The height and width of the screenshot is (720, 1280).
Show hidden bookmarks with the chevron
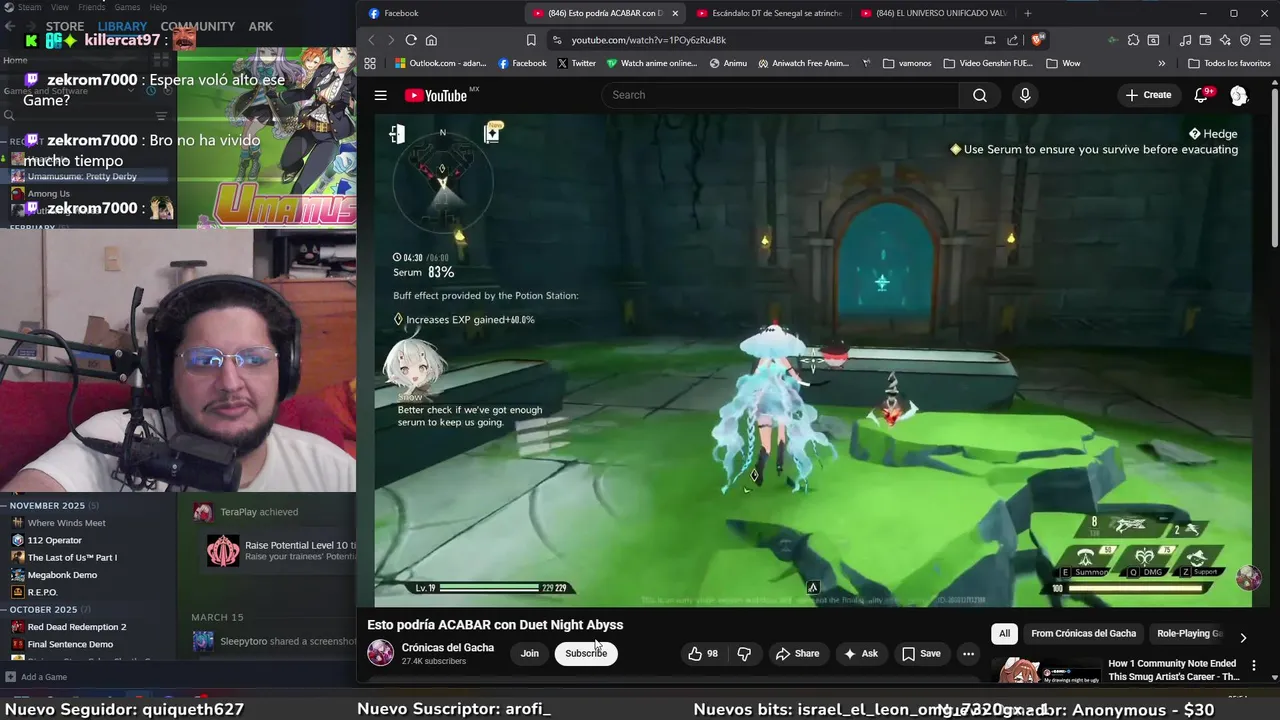pos(1161,63)
